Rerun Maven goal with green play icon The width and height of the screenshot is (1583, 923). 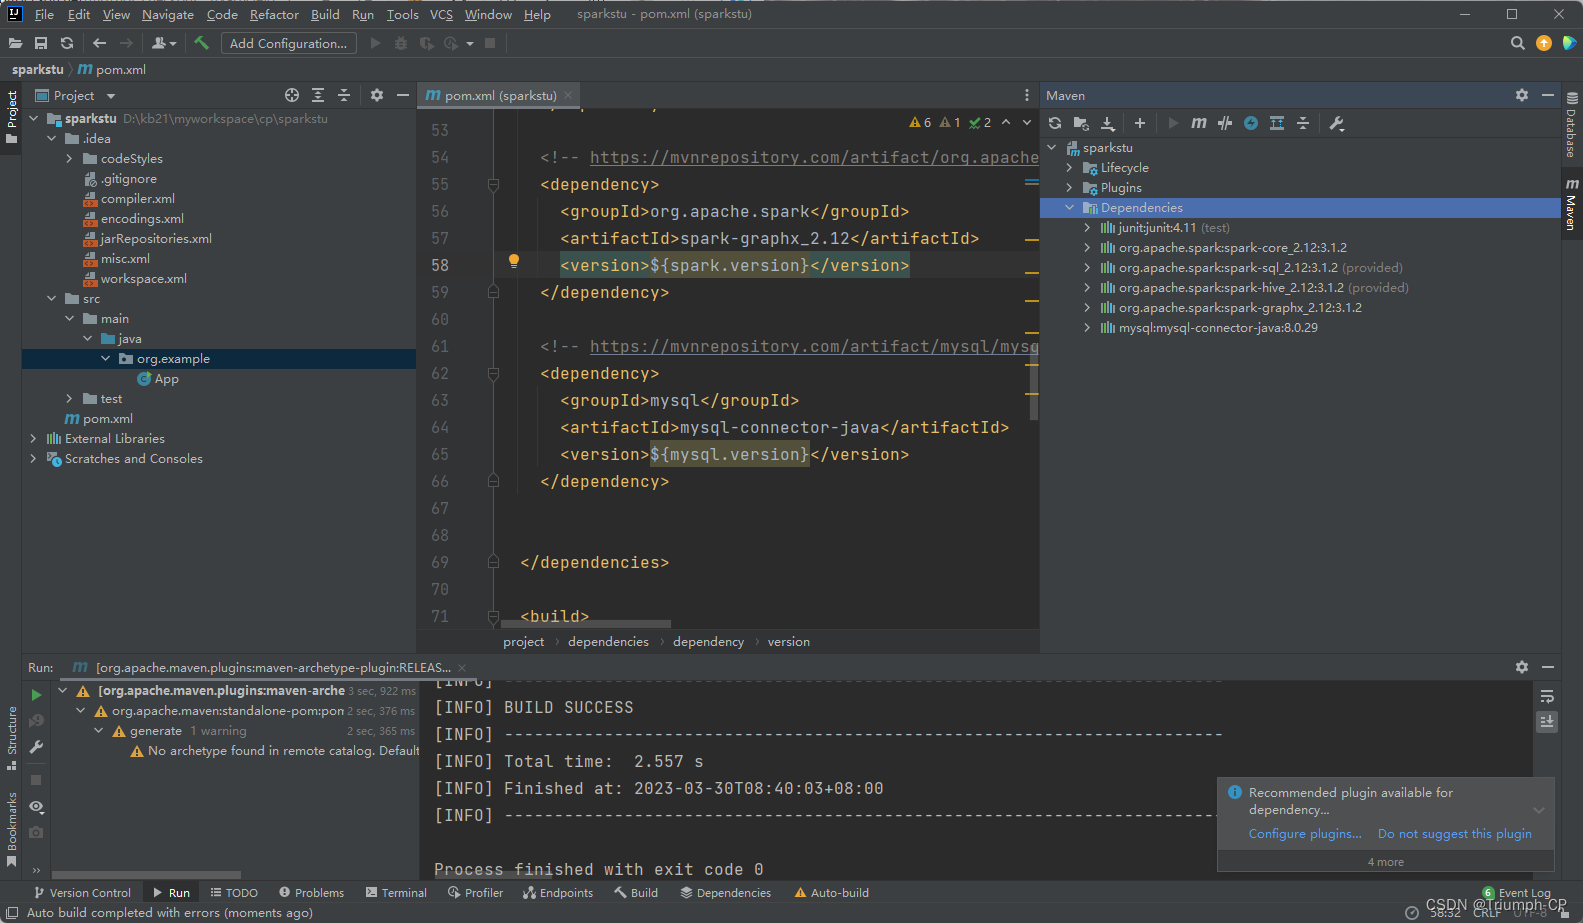pyautogui.click(x=36, y=695)
